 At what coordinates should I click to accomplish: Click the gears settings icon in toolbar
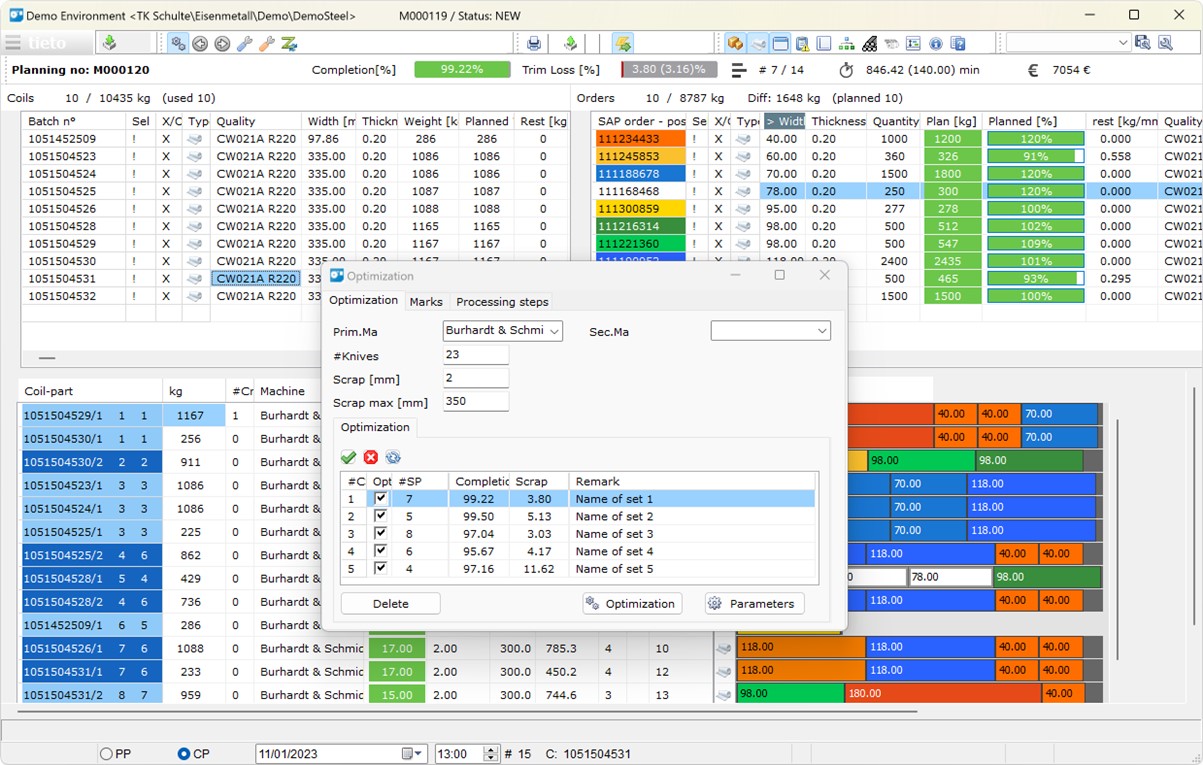pyautogui.click(x=178, y=43)
